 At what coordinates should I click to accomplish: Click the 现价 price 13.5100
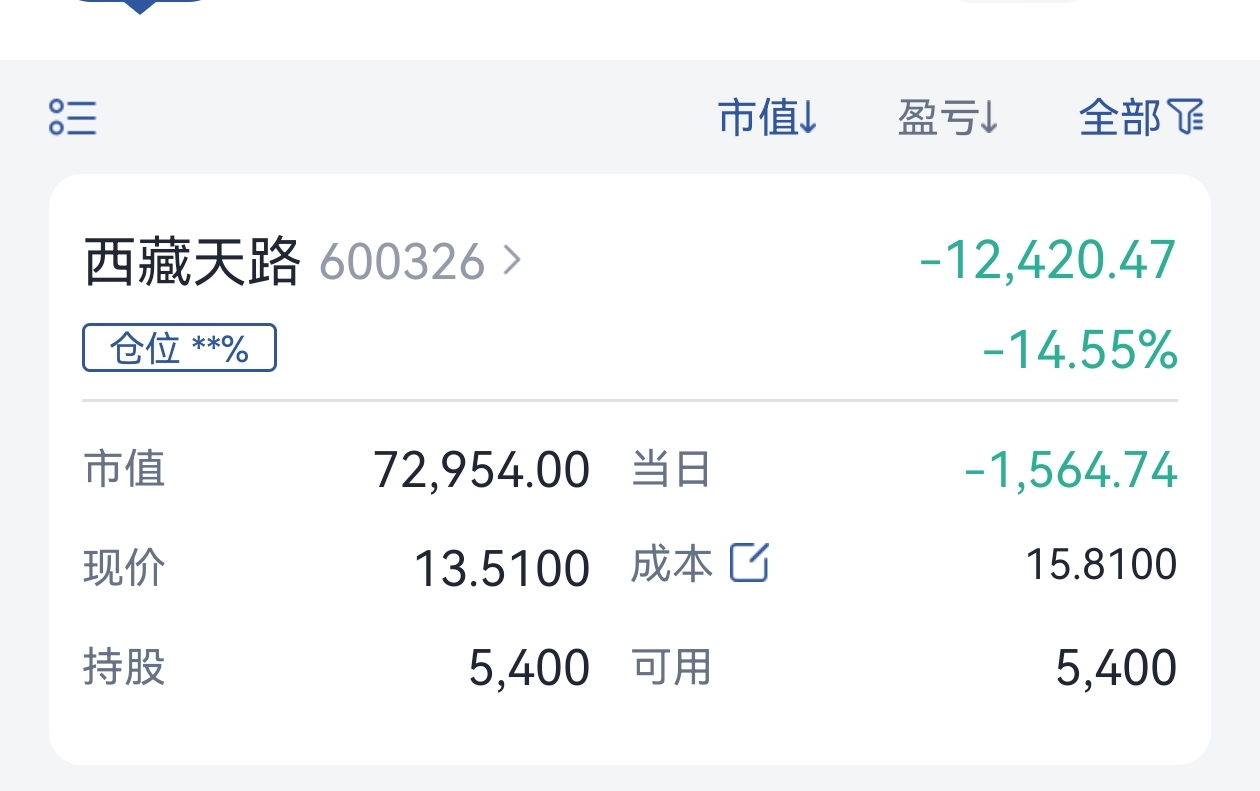click(502, 568)
